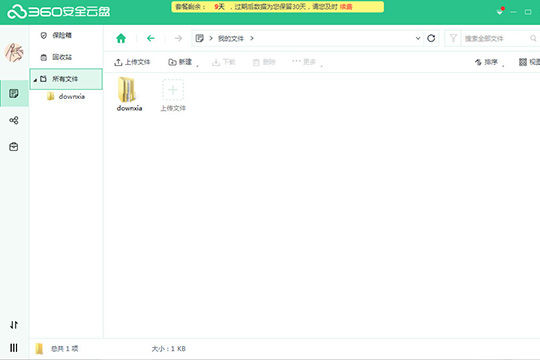This screenshot has height=360, width=540.
Task: Navigate back with the green arrow
Action: point(151,38)
